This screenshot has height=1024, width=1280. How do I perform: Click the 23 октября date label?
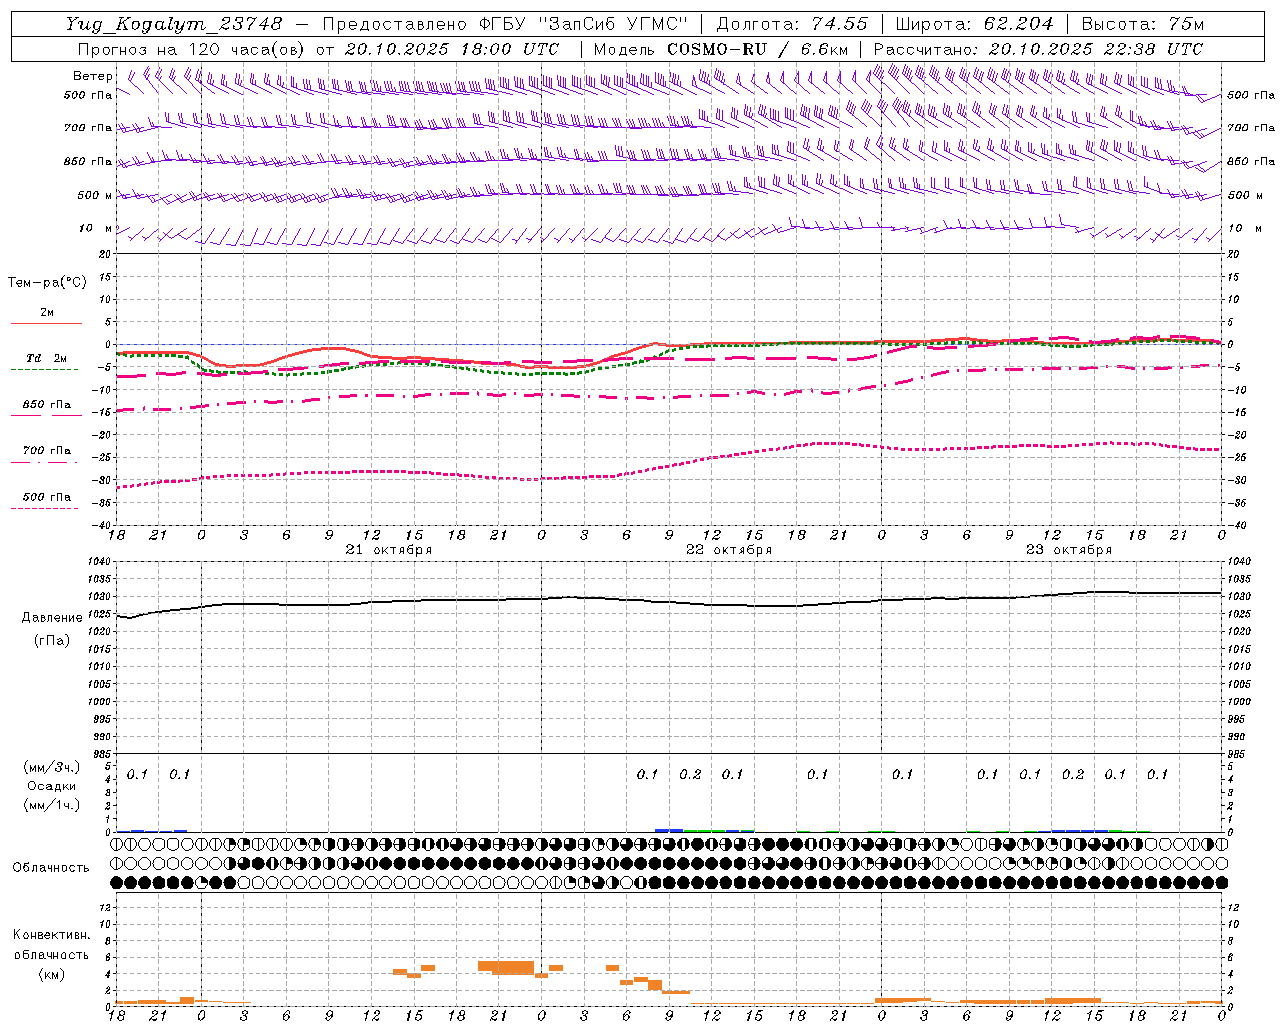tap(1068, 550)
